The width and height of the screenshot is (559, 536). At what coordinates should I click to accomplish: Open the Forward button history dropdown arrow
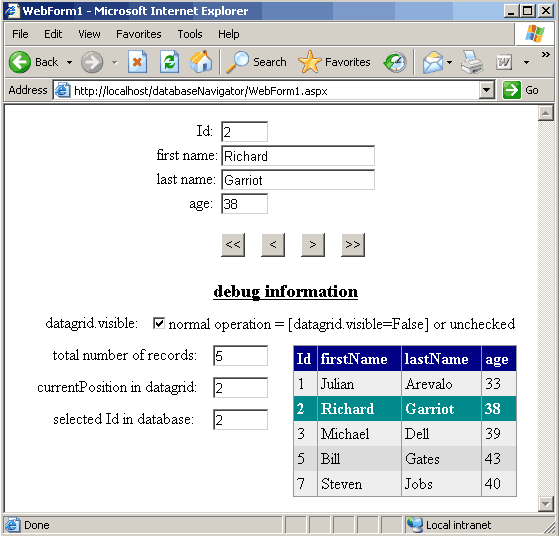[x=114, y=62]
